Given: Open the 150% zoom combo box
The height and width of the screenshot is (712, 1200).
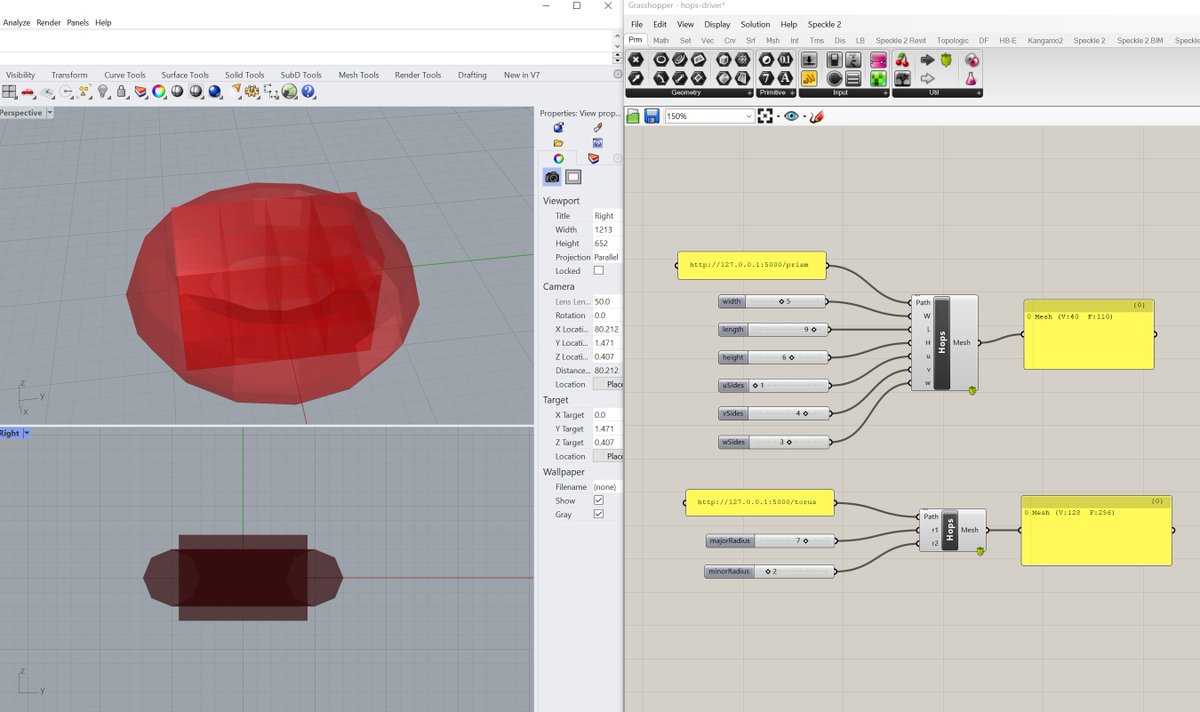Looking at the screenshot, I should tap(710, 116).
